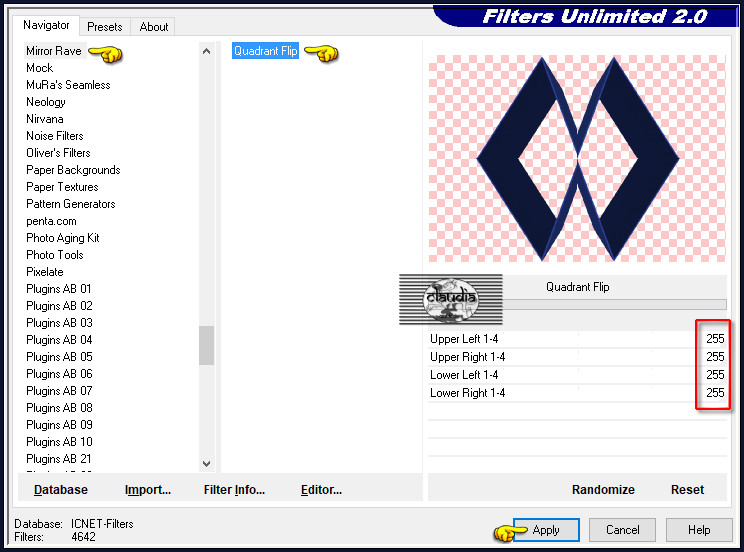Viewport: 744px width, 552px height.
Task: Cancel the Filters Unlimited dialog
Action: (623, 530)
